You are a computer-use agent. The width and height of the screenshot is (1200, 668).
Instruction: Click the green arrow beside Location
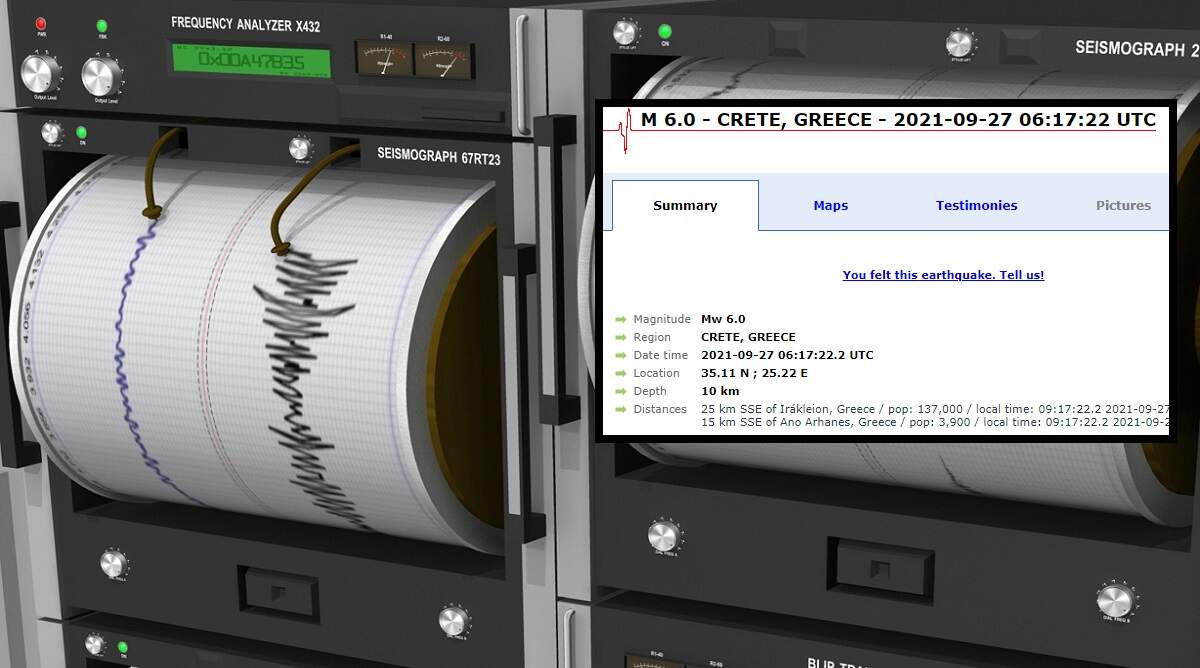tap(620, 374)
